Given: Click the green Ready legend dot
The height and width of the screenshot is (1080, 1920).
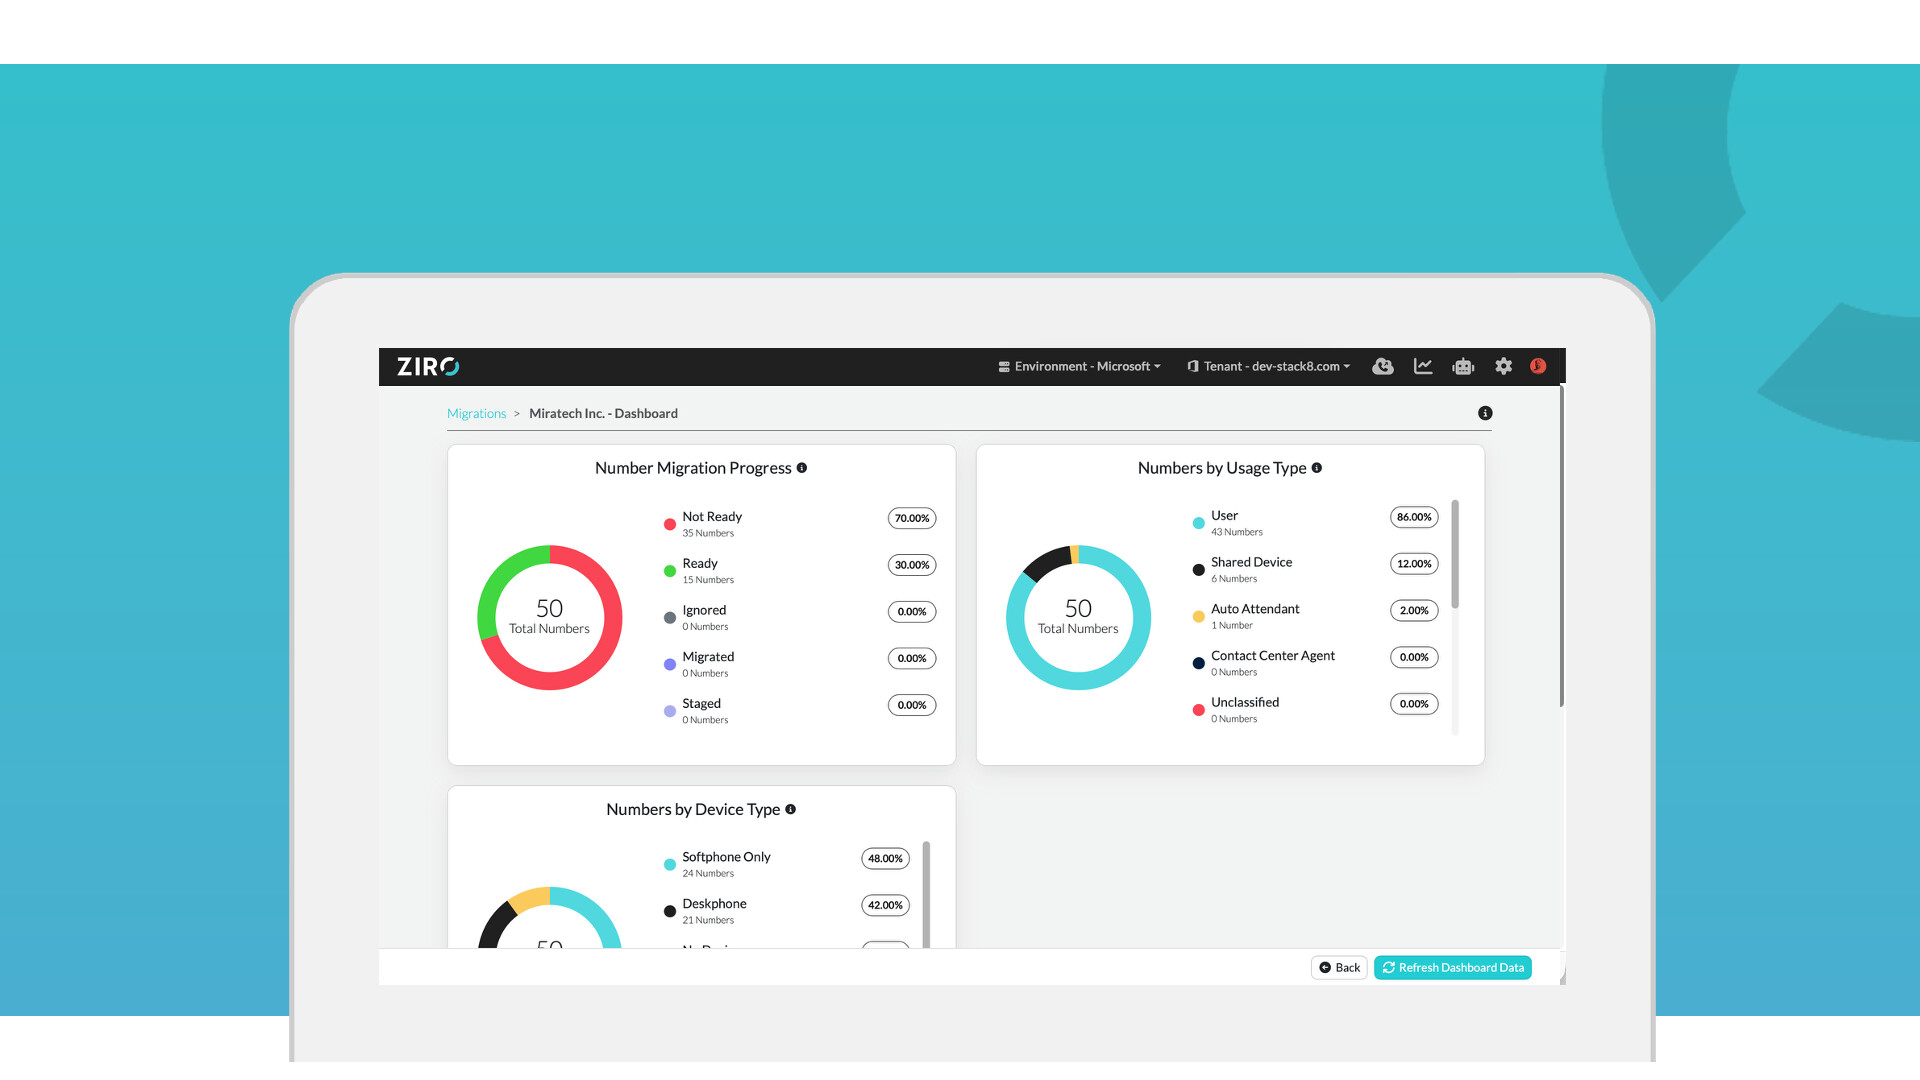Looking at the screenshot, I should [x=670, y=571].
